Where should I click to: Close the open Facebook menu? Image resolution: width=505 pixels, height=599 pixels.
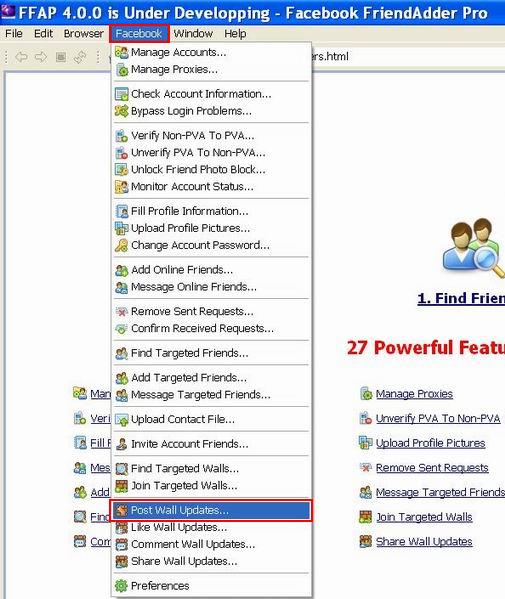pyautogui.click(x=139, y=34)
